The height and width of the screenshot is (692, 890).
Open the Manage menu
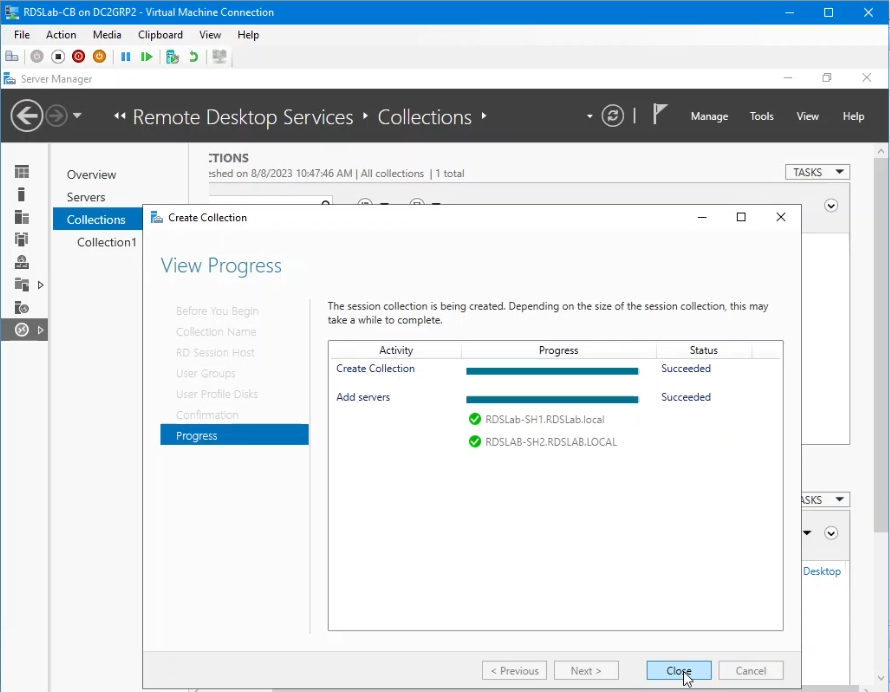[709, 116]
